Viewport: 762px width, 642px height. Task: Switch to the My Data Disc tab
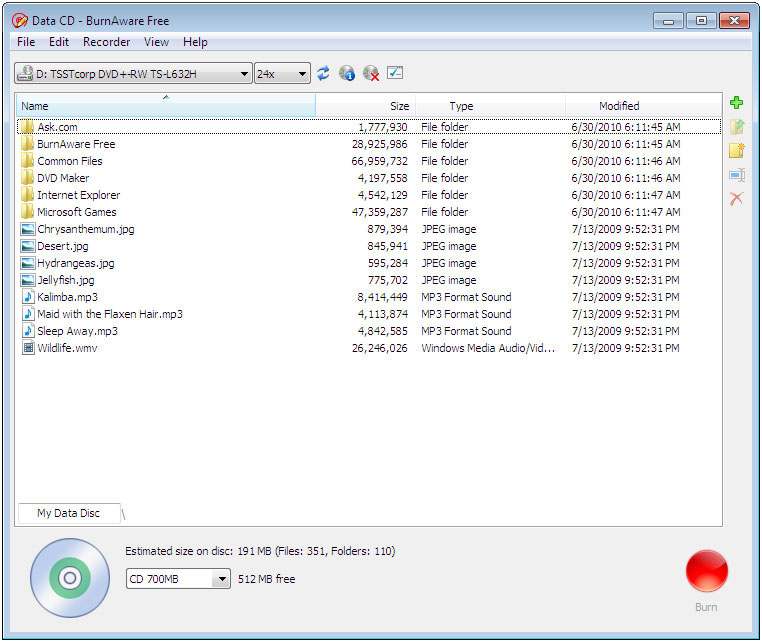[x=68, y=513]
